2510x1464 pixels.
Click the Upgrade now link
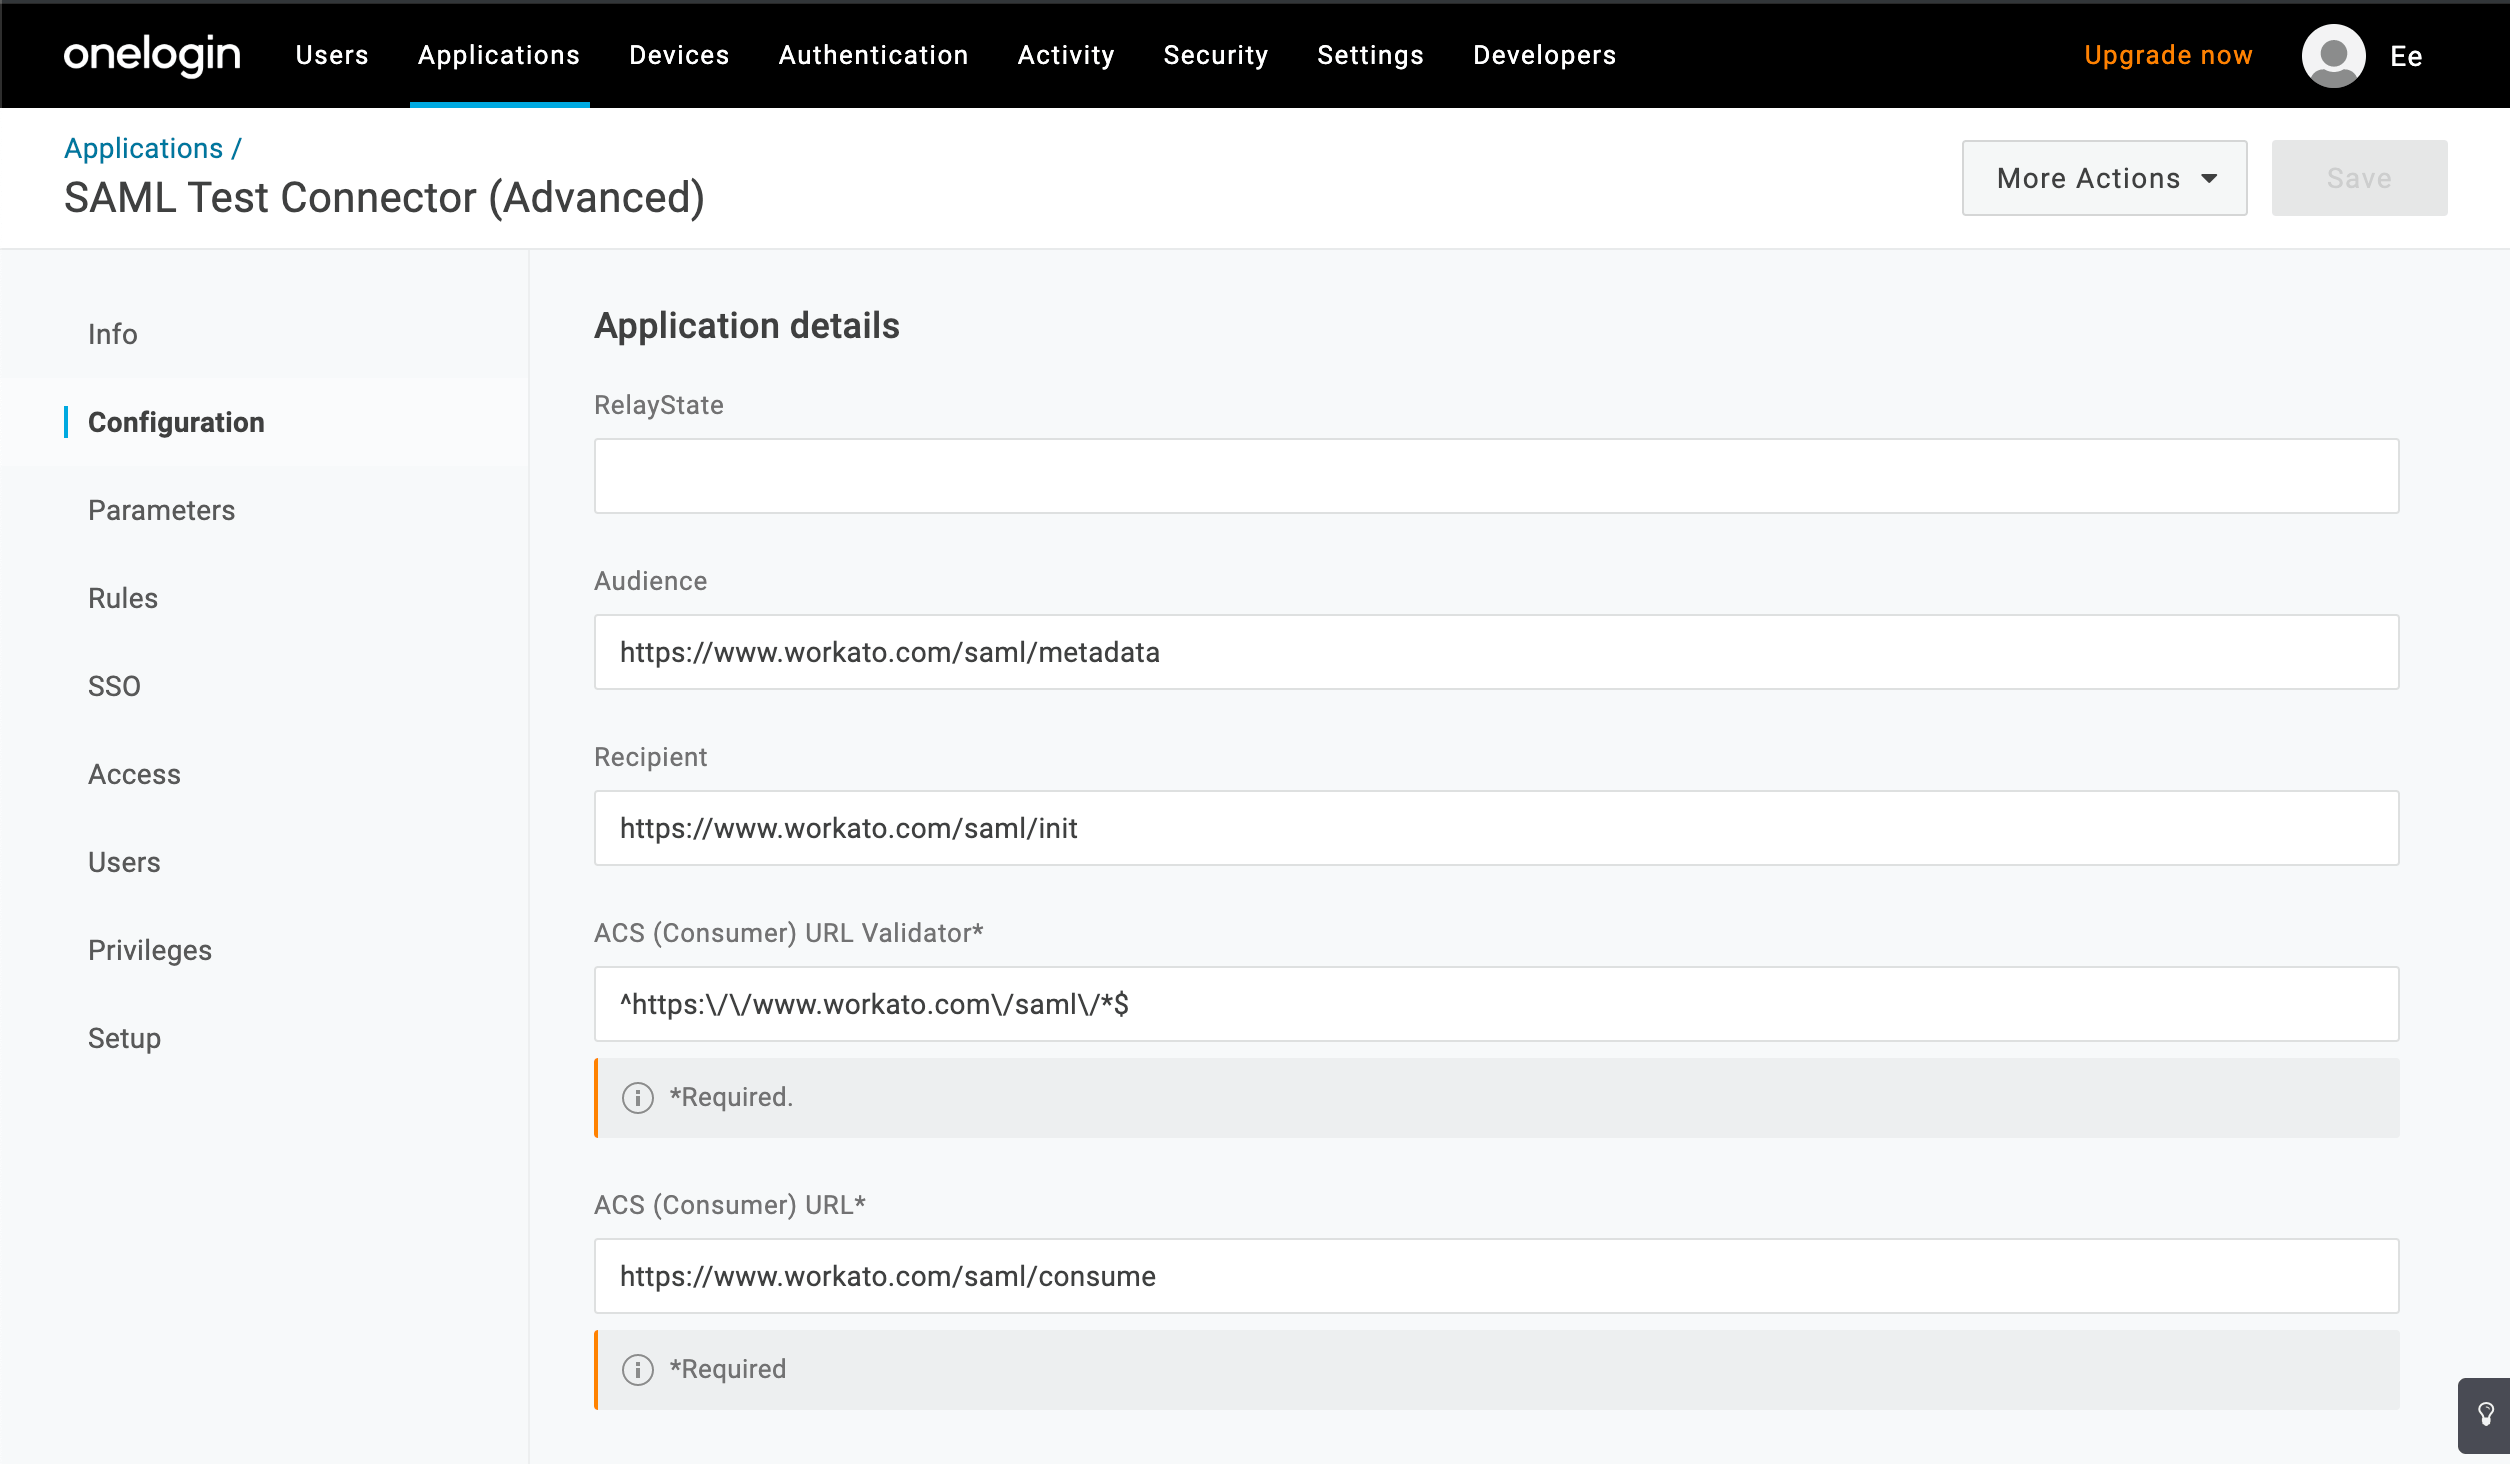(2169, 56)
